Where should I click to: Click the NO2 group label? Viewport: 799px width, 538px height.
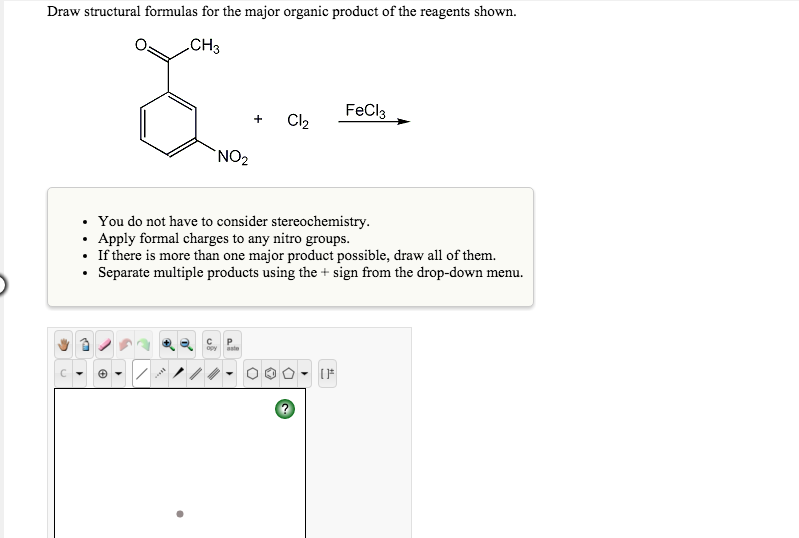233,157
